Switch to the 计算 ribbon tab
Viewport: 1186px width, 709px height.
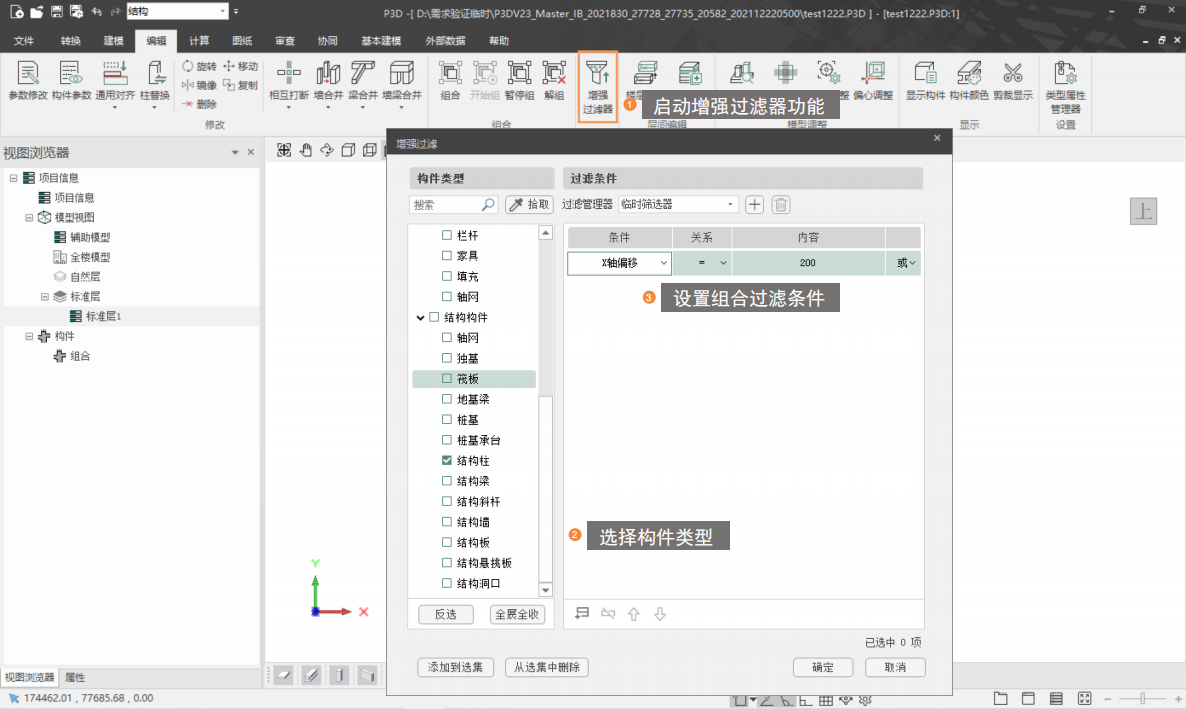pyautogui.click(x=199, y=41)
